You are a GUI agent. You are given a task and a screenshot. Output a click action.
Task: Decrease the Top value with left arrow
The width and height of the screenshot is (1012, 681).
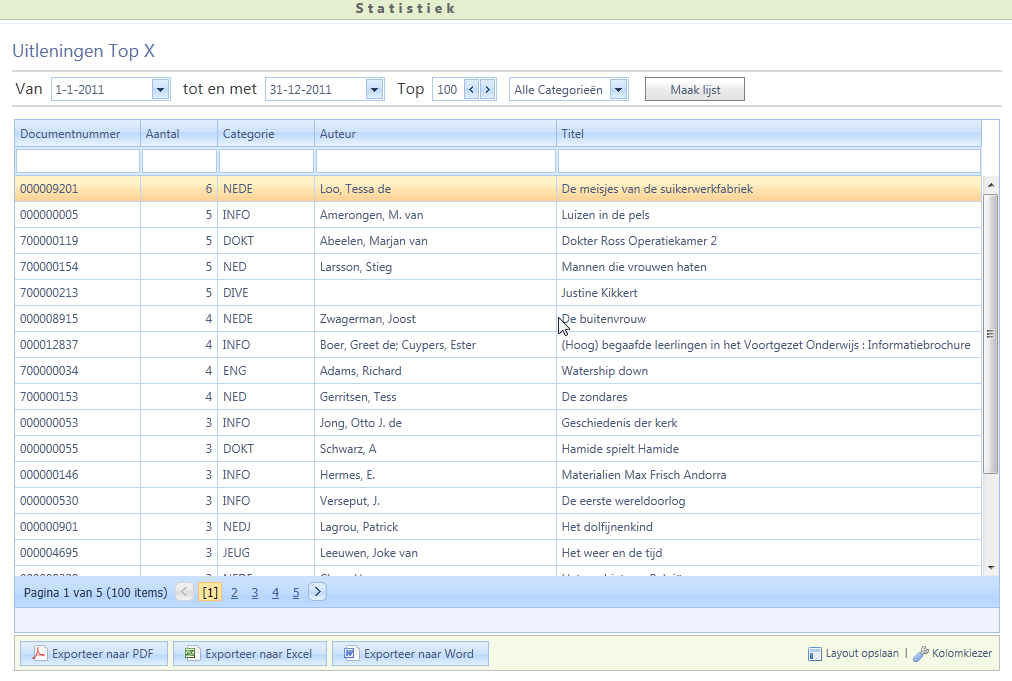(471, 89)
